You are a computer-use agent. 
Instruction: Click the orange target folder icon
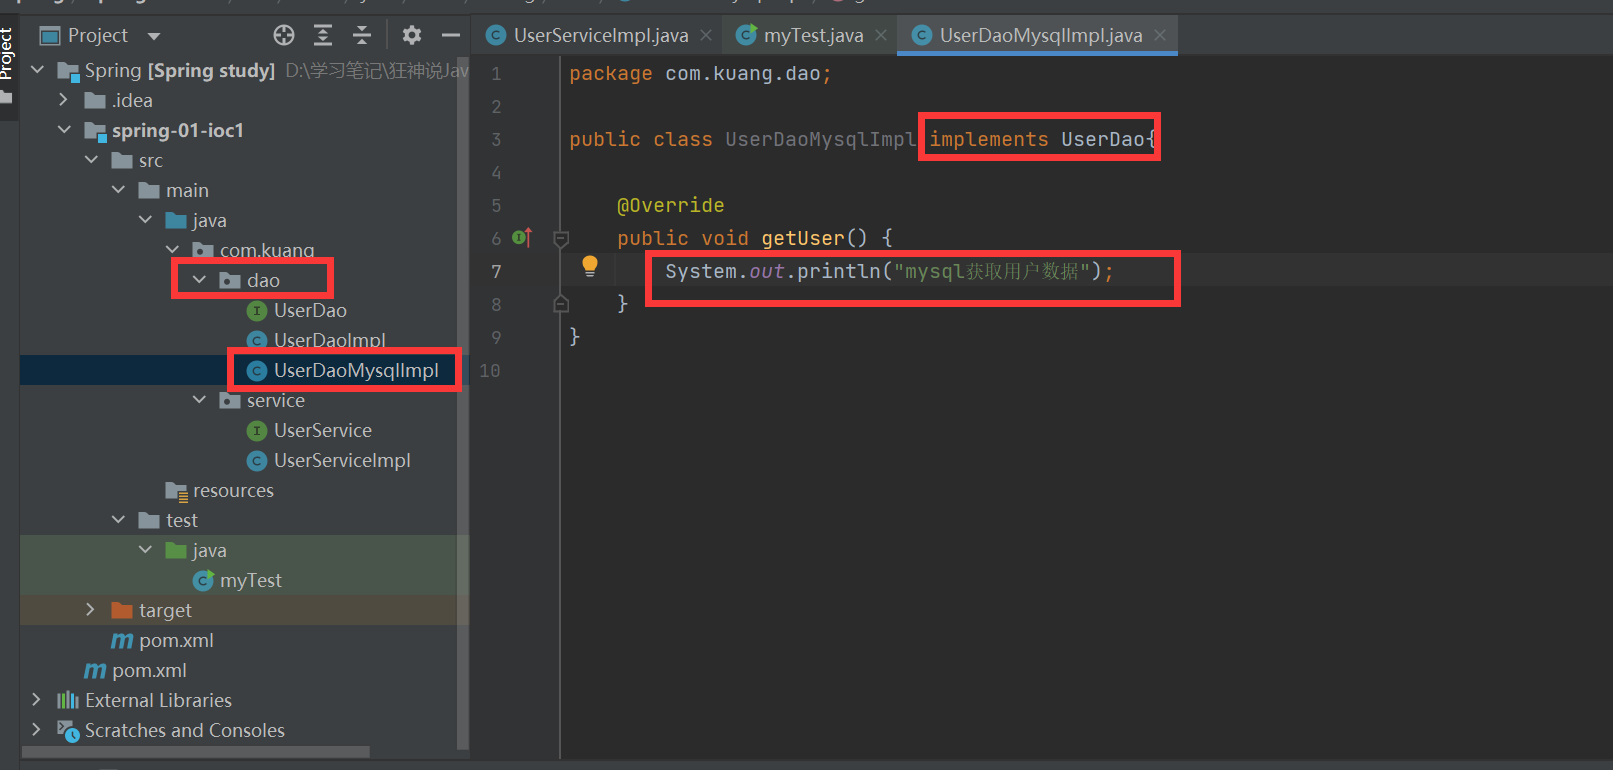[122, 610]
